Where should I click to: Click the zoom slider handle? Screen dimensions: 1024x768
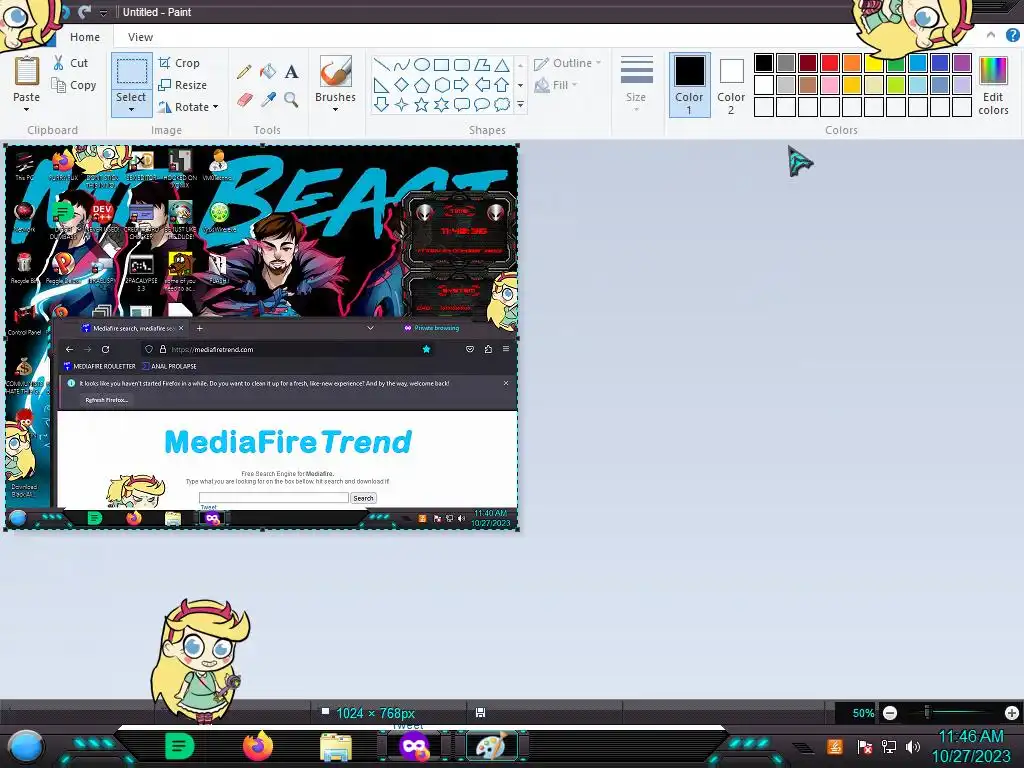coord(927,712)
